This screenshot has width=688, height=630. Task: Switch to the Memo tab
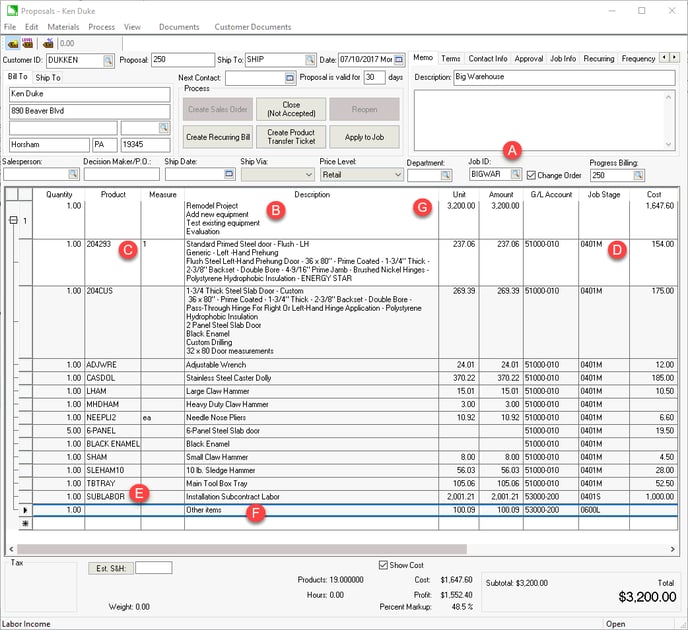click(423, 57)
